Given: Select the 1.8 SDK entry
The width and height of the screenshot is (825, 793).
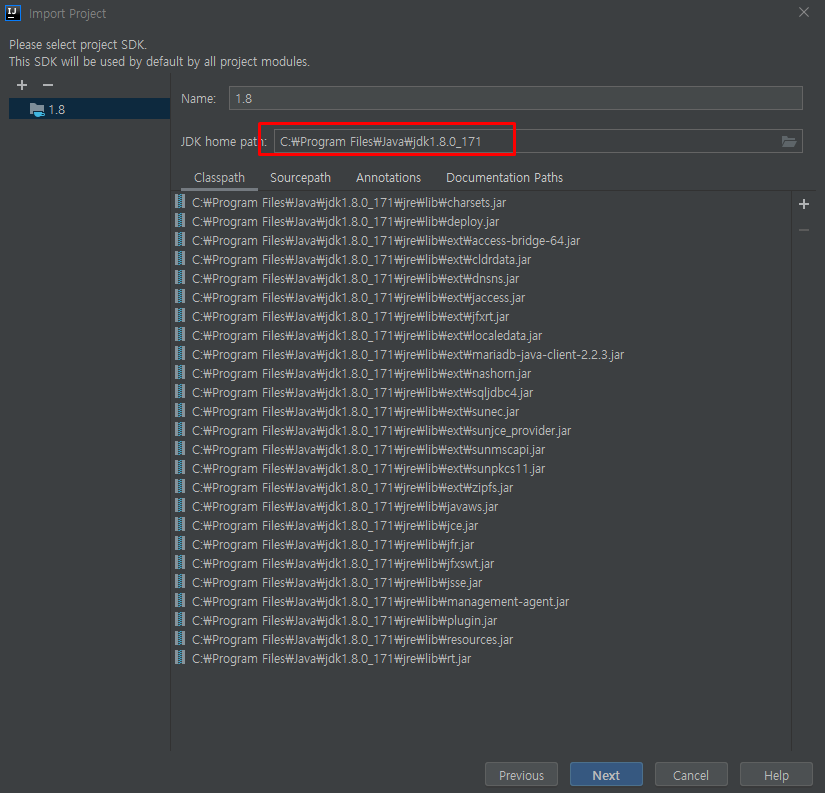Looking at the screenshot, I should [x=89, y=109].
